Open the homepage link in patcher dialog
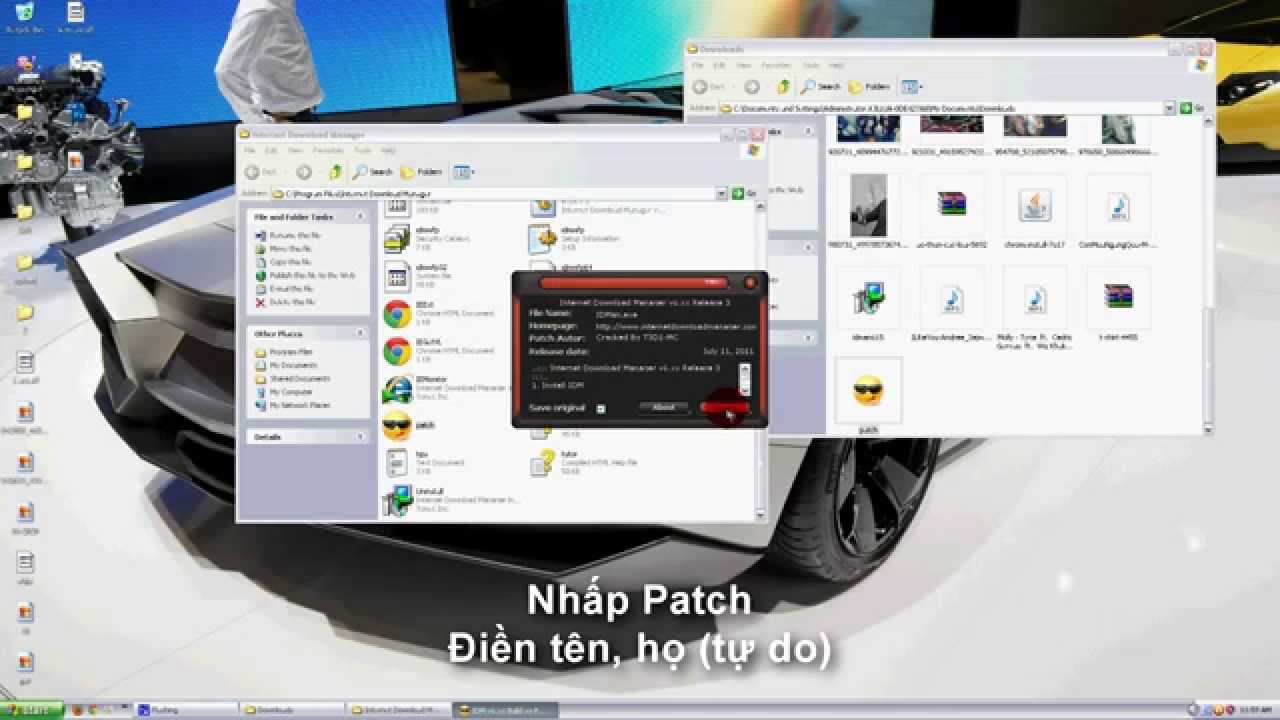Screen dimensions: 1280x720 676,326
